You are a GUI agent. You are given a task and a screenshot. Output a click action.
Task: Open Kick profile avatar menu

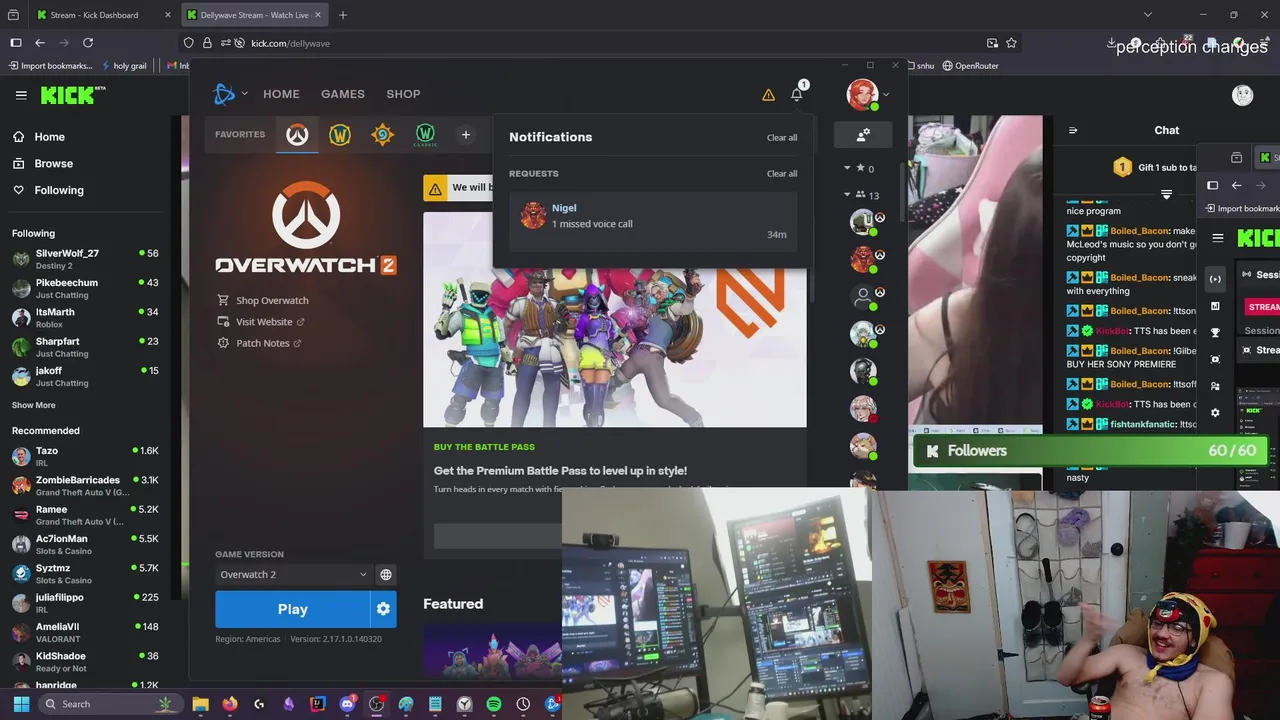coord(1242,95)
